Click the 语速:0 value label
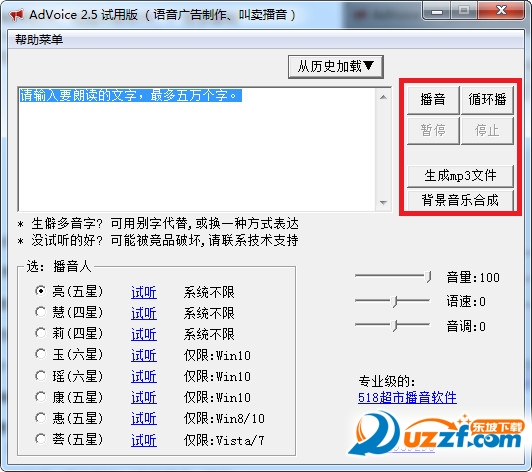Screen dimensions: 532x472 click(466, 301)
